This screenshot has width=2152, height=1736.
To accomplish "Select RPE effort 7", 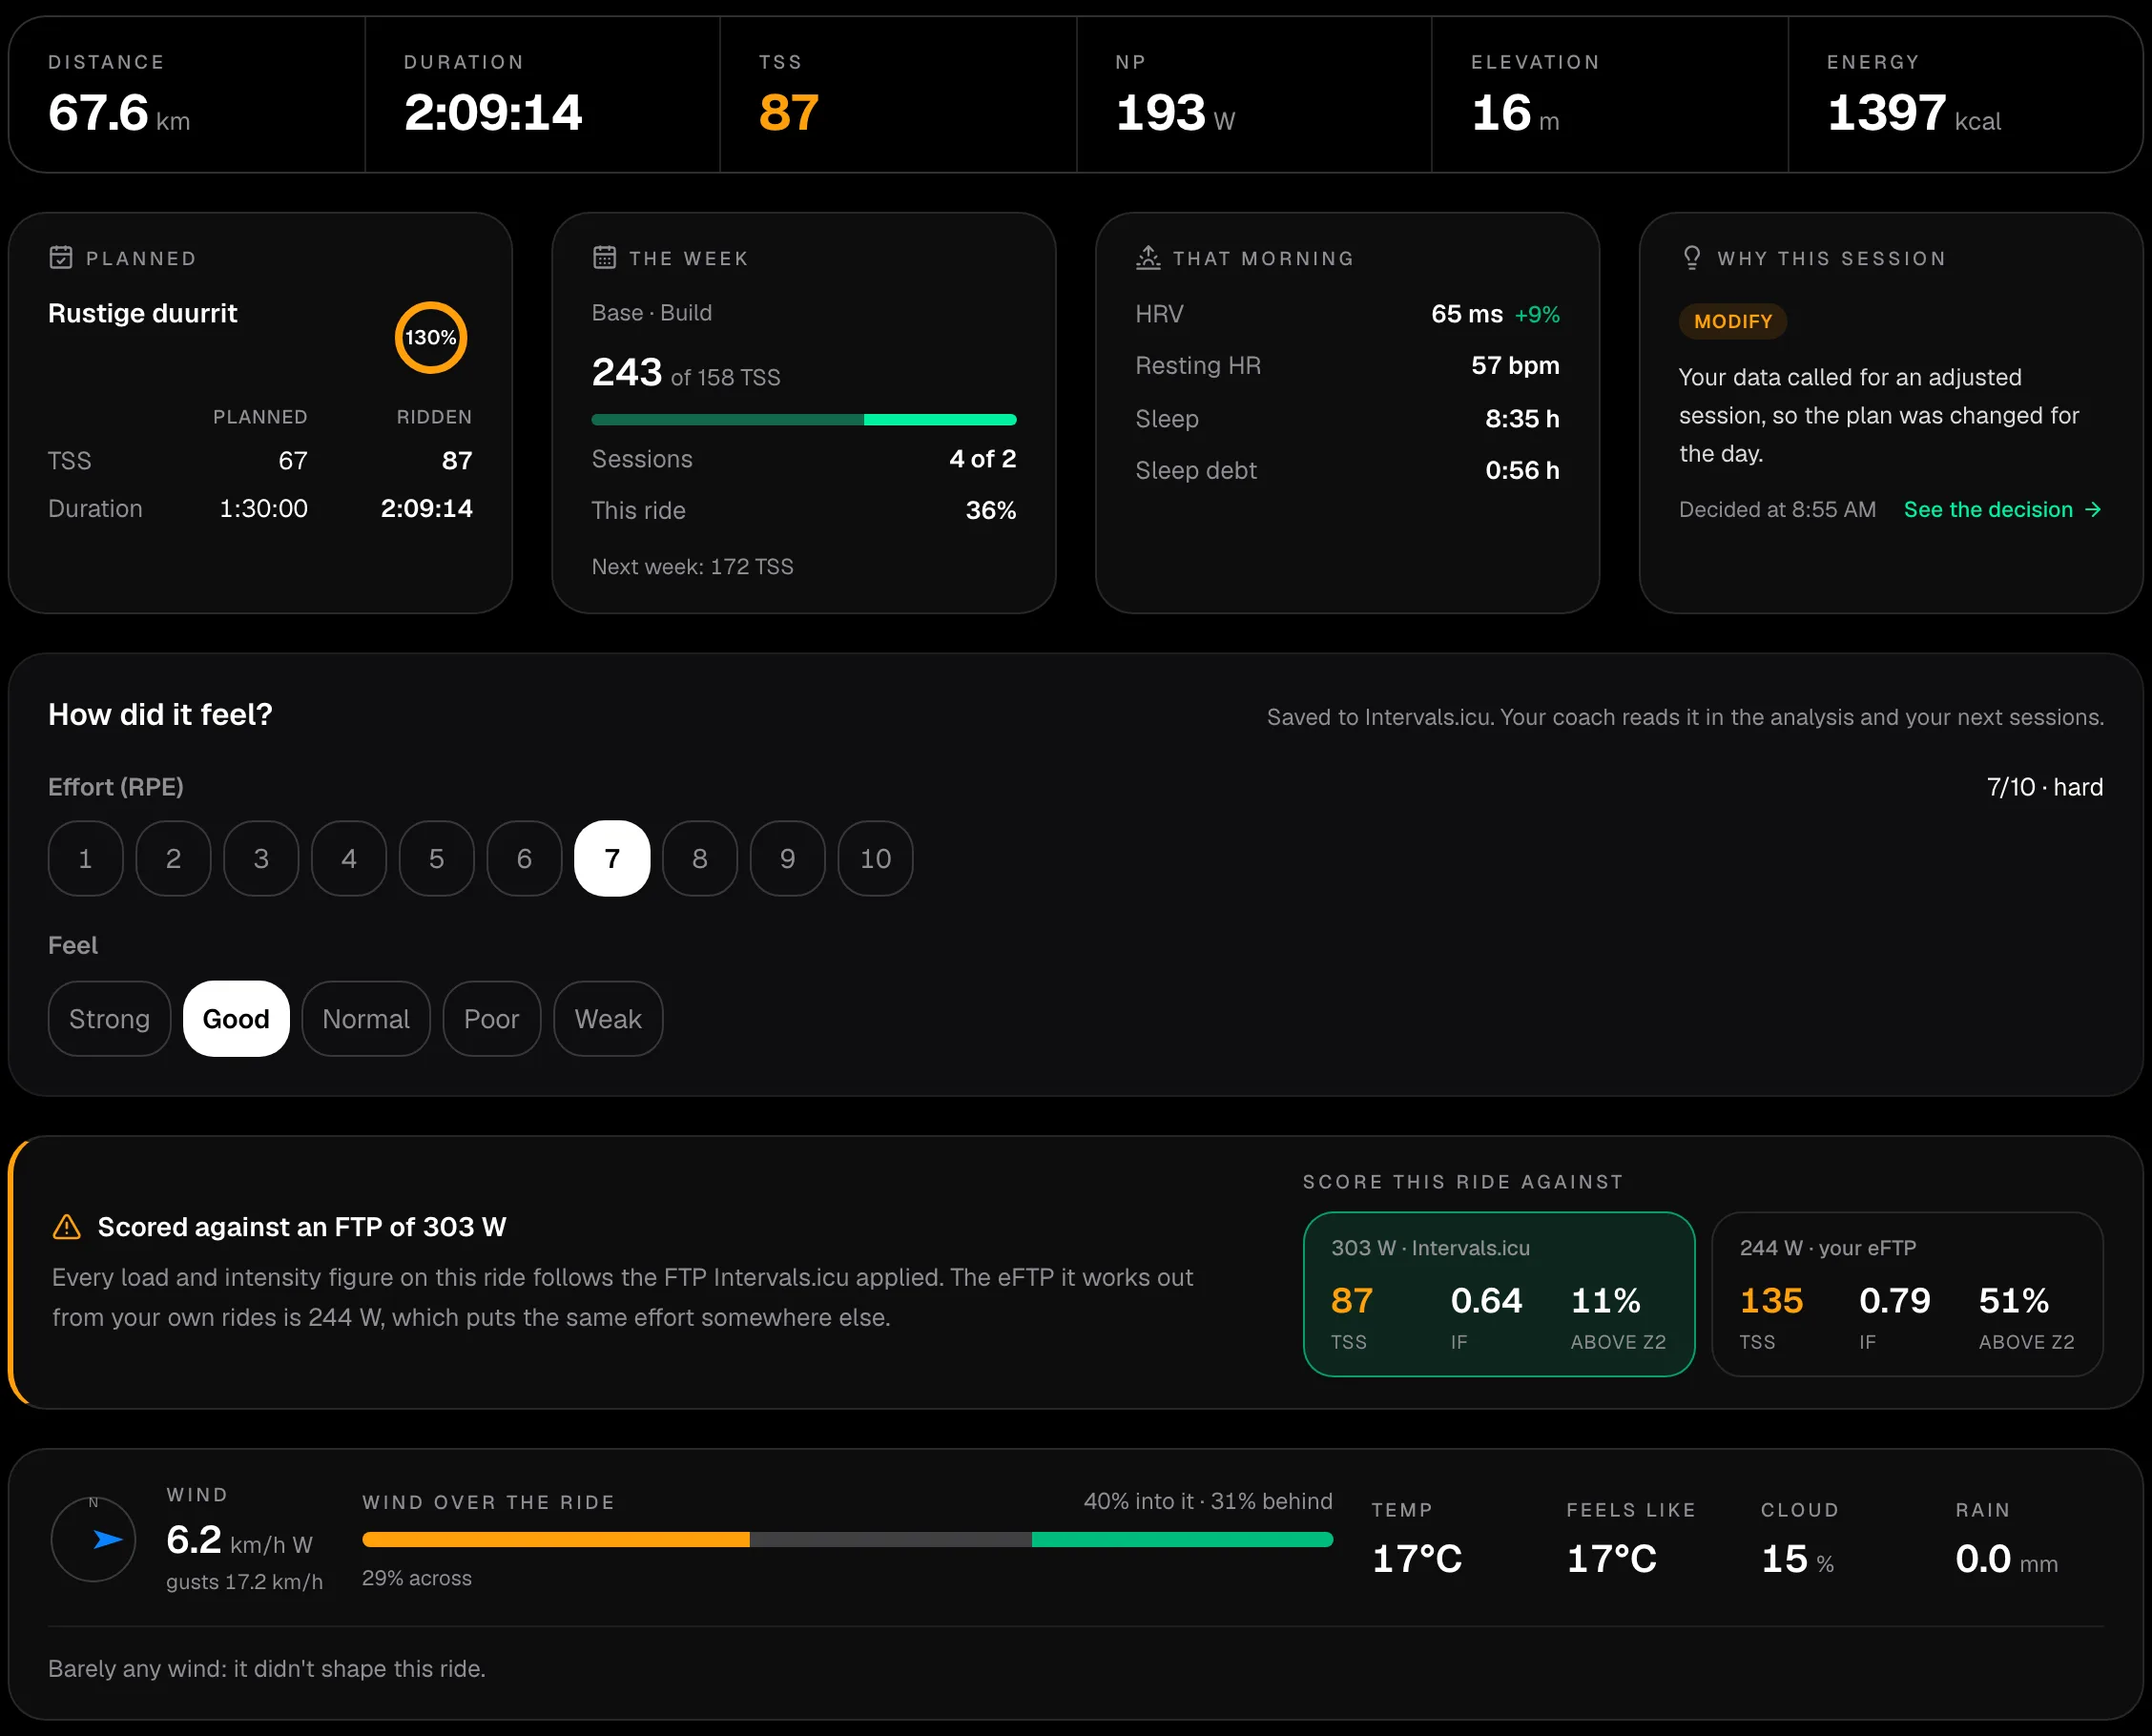I will (x=612, y=859).
